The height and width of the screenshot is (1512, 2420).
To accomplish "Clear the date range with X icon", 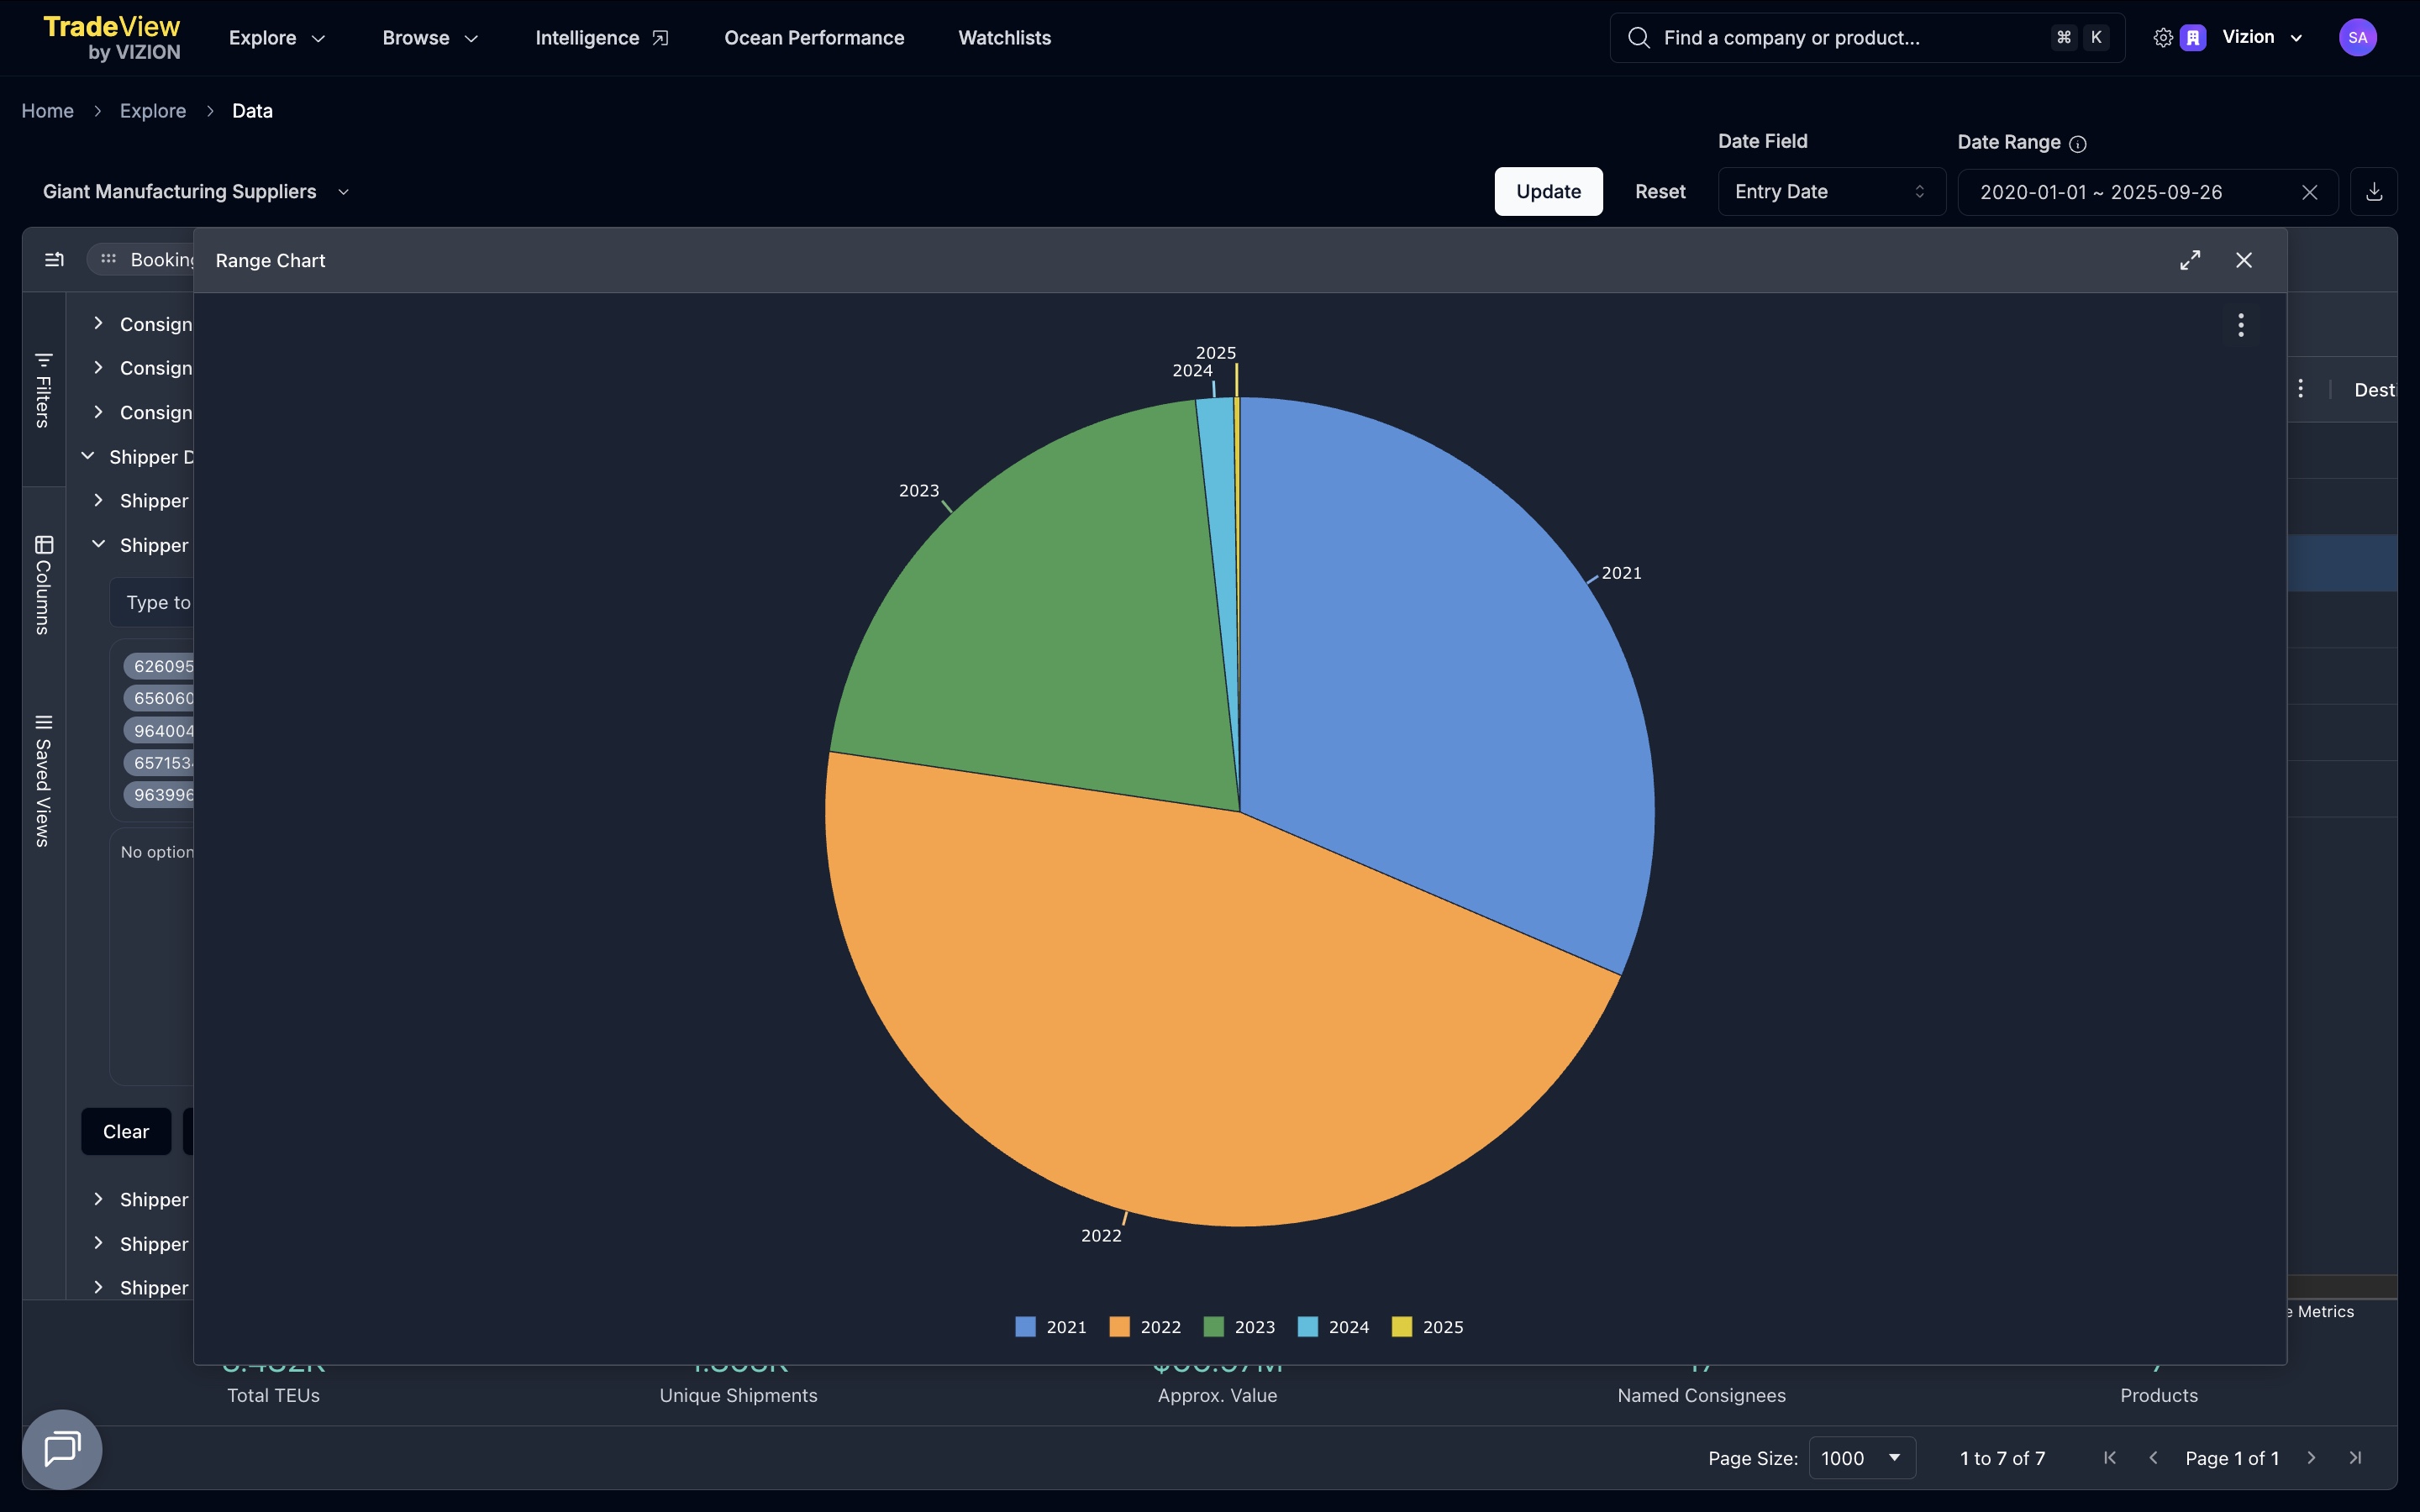I will pyautogui.click(x=2309, y=192).
